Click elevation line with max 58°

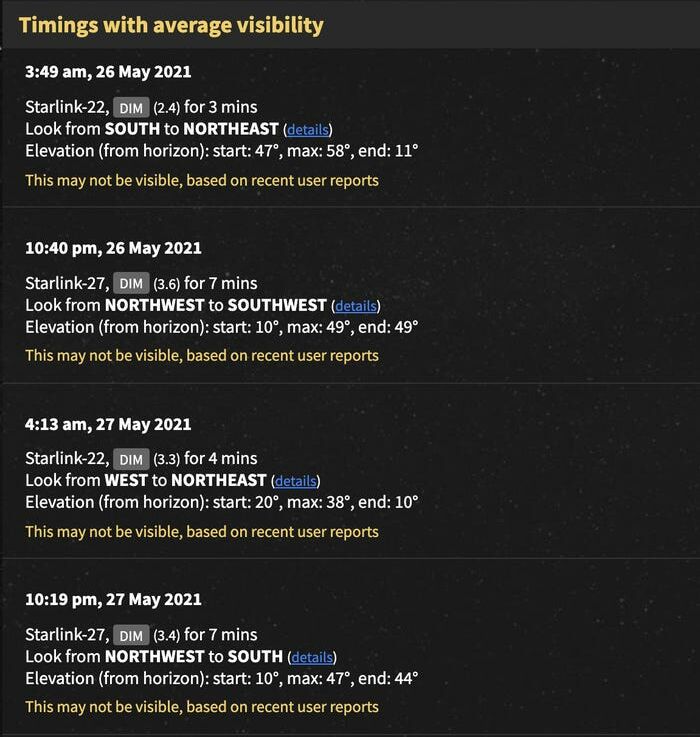pos(221,151)
